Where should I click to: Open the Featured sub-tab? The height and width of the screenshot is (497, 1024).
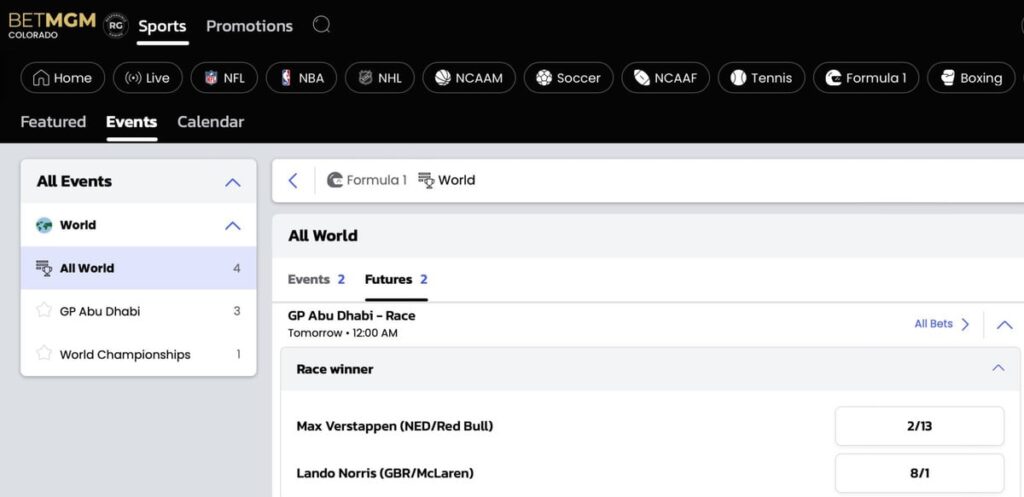point(54,122)
